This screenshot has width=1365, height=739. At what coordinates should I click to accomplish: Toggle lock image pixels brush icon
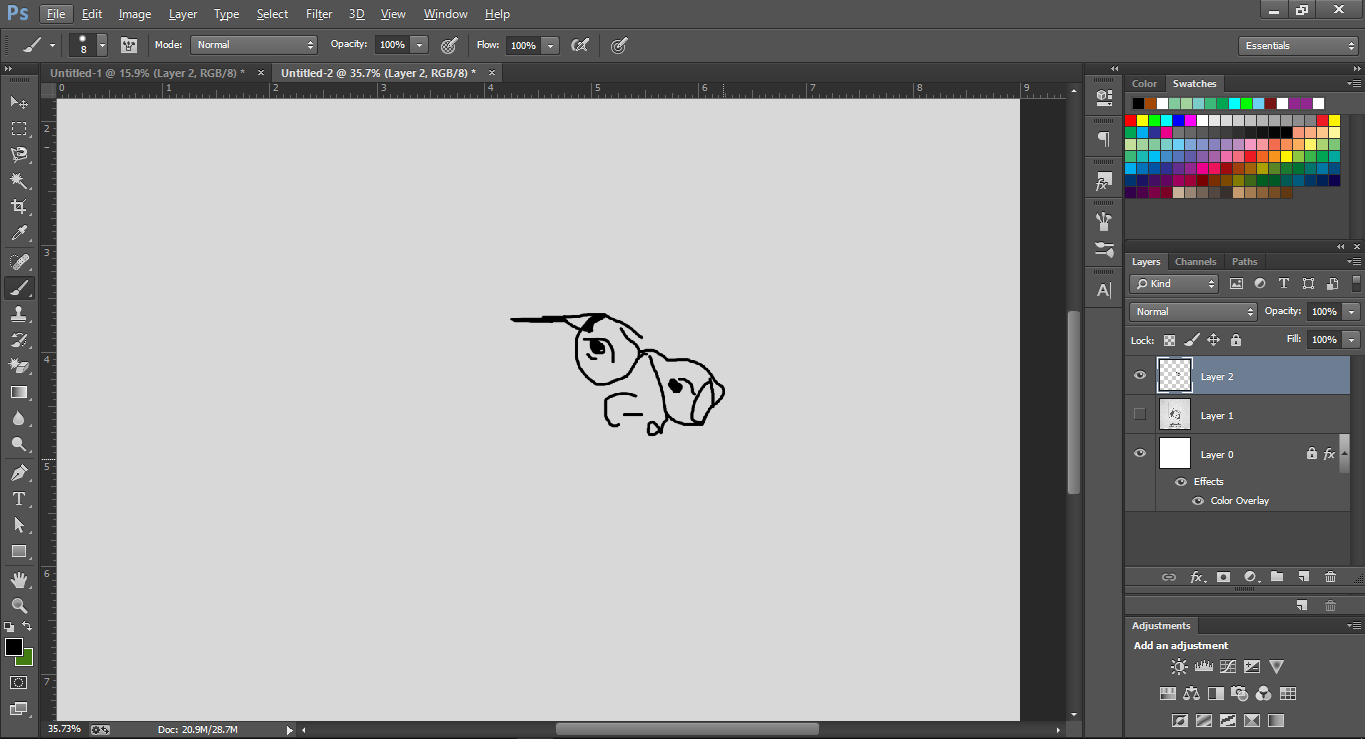point(1191,340)
